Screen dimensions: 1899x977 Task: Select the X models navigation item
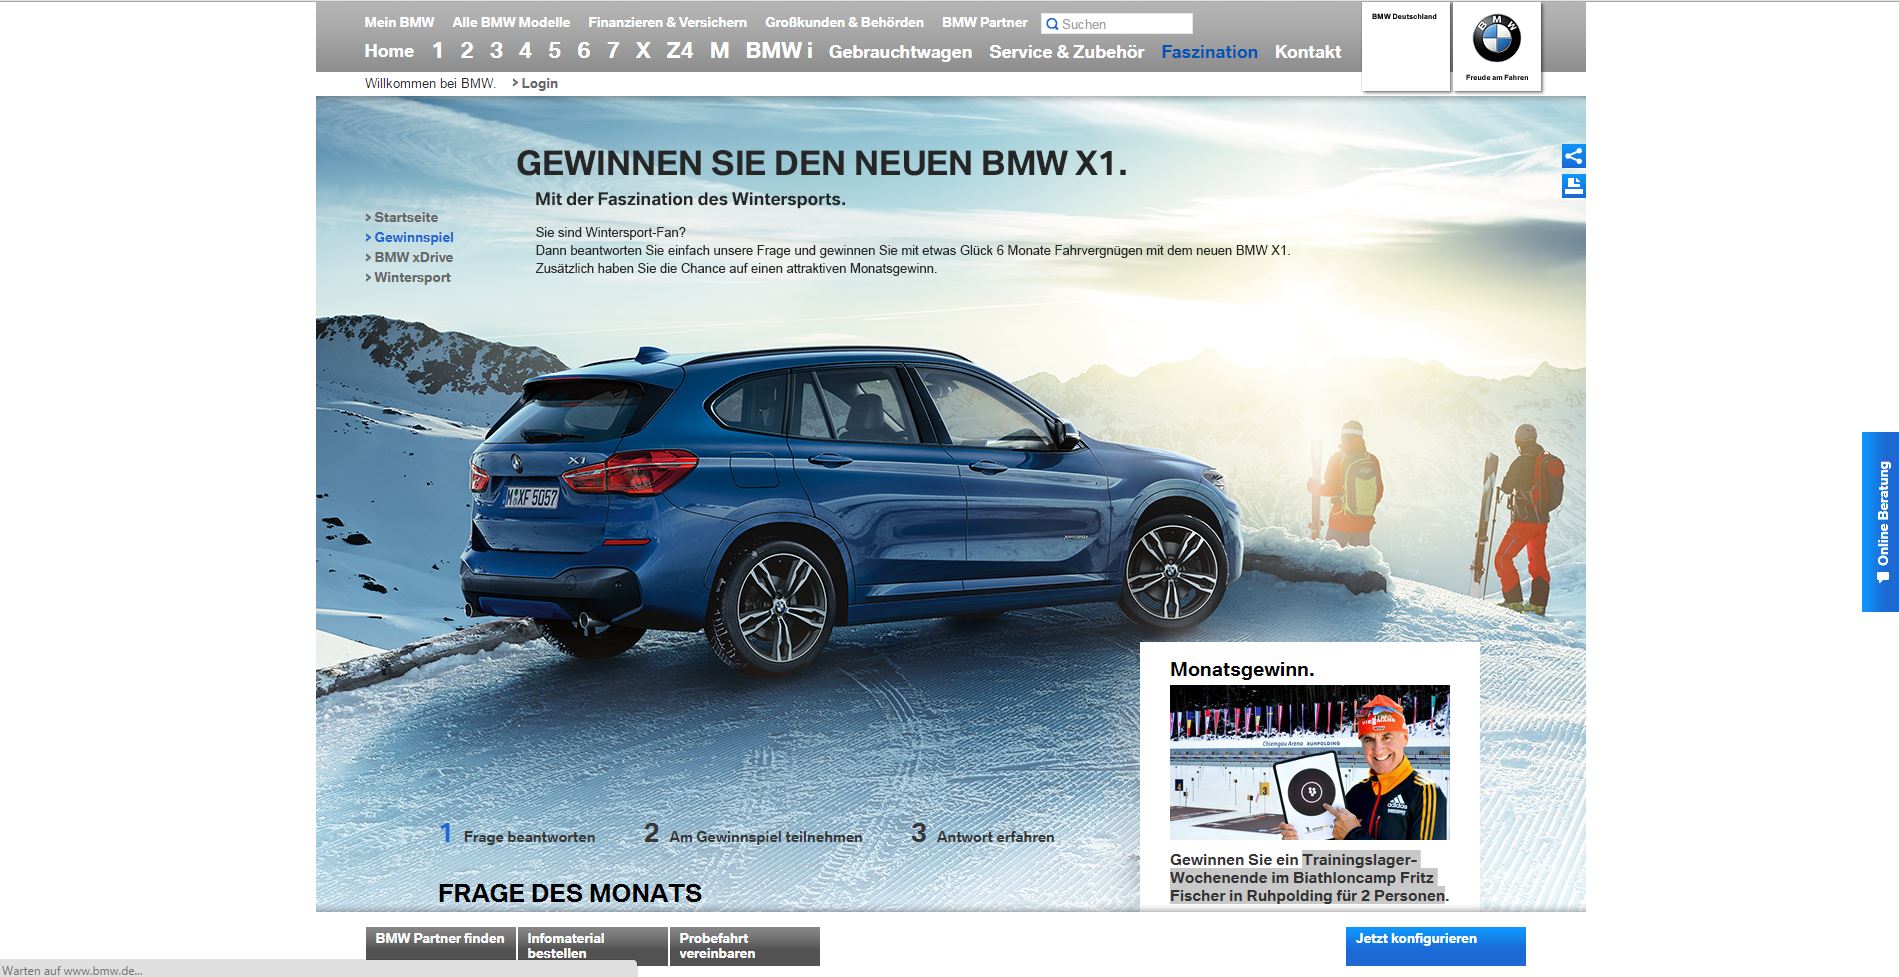point(643,51)
